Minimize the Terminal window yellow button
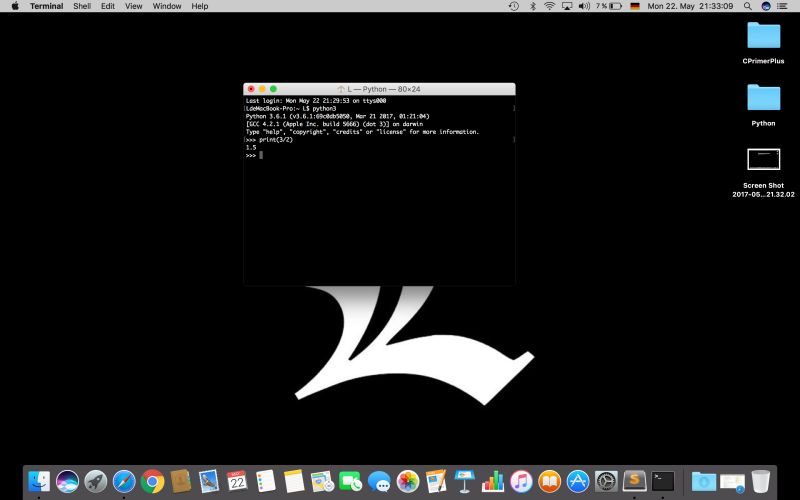Screen dimensions: 800x500 (x=262, y=89)
